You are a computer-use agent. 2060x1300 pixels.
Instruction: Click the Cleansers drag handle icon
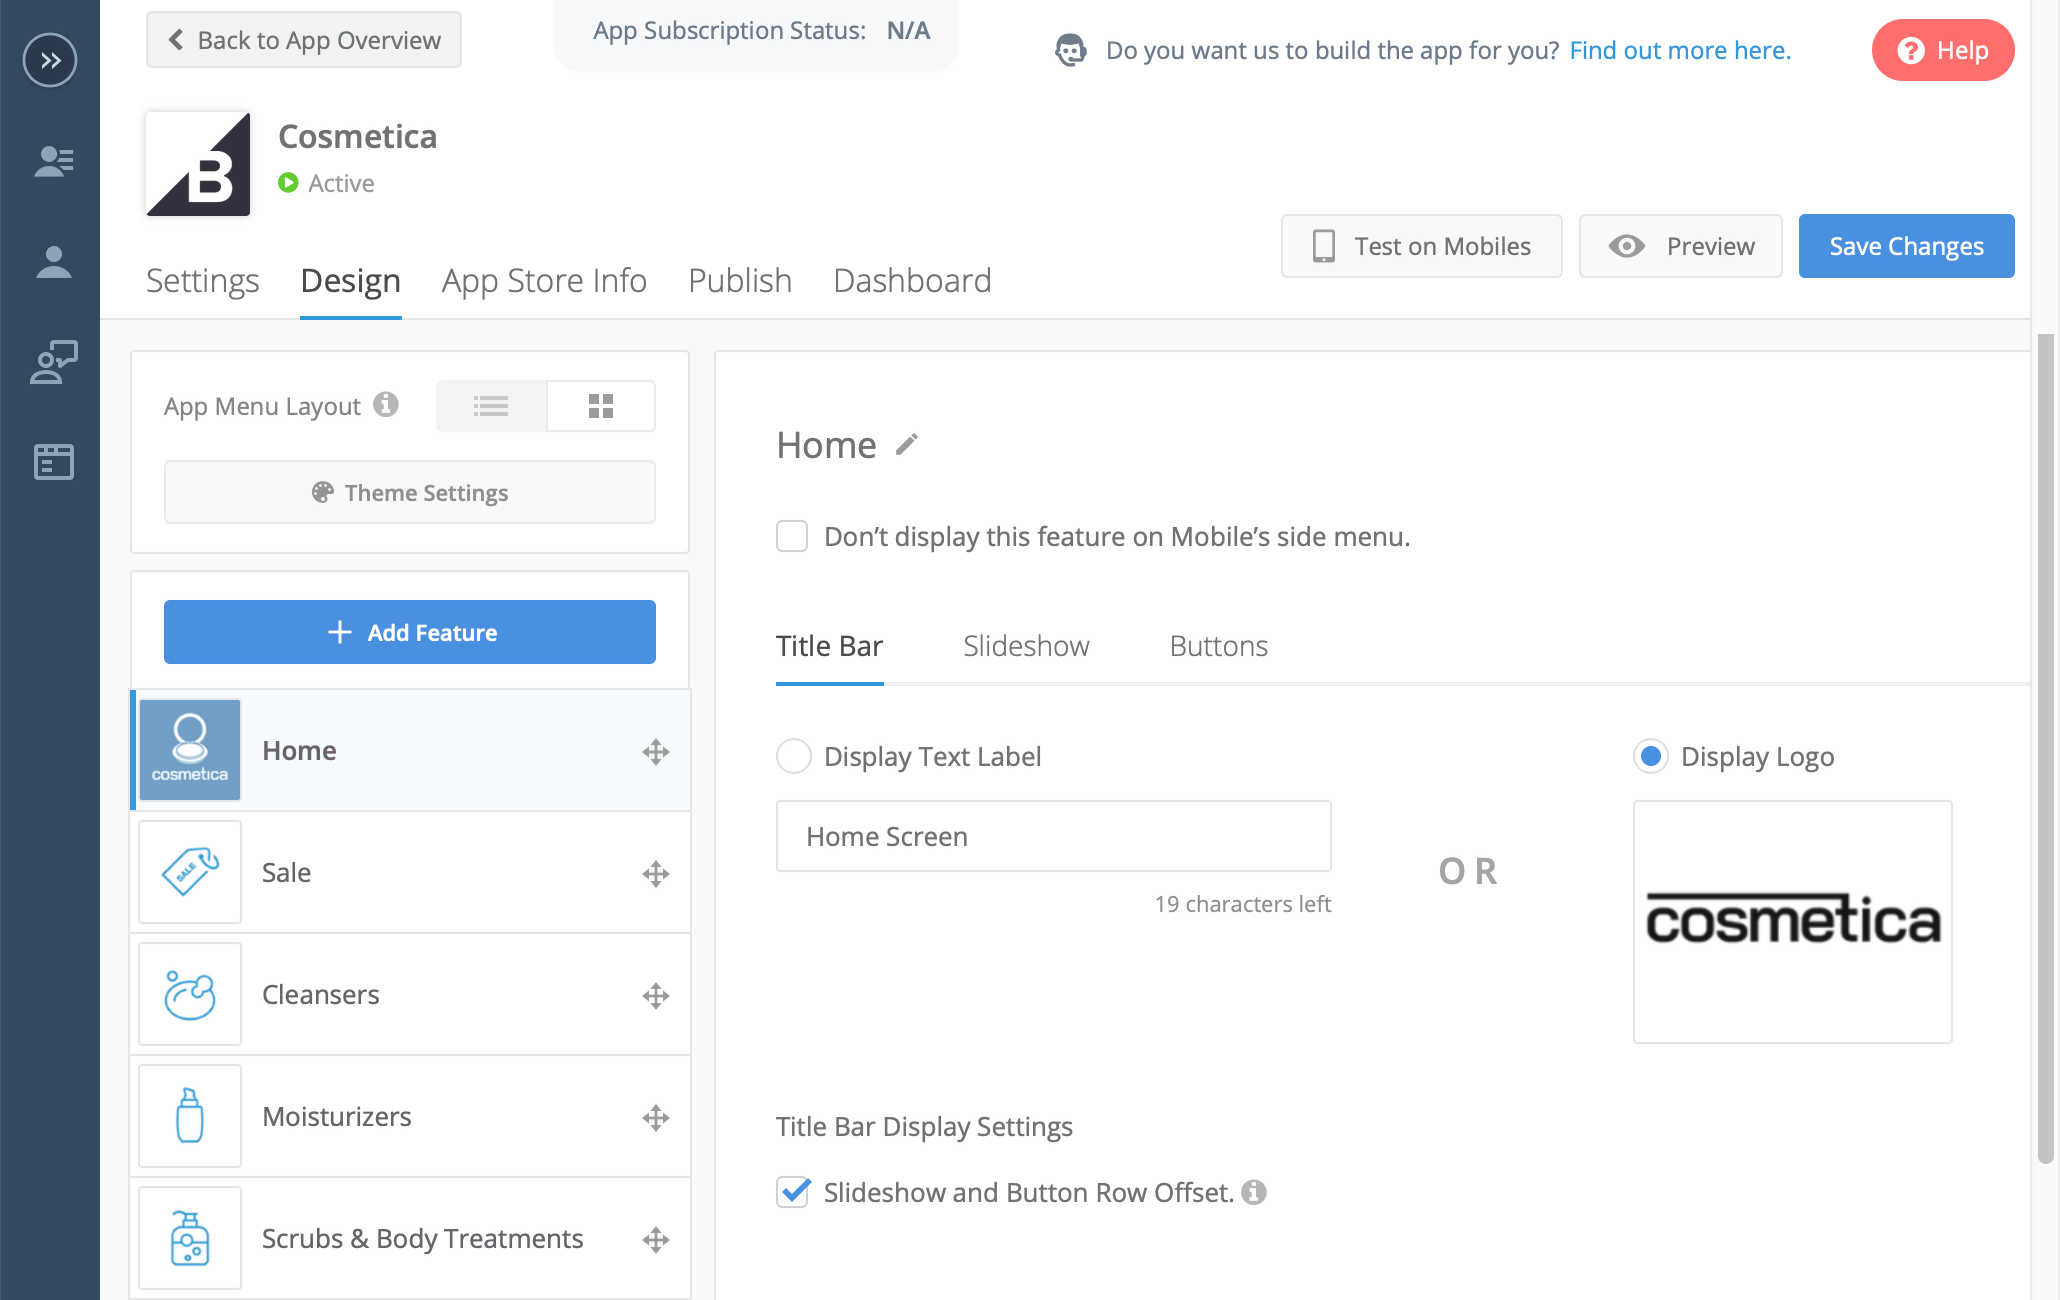pos(656,996)
